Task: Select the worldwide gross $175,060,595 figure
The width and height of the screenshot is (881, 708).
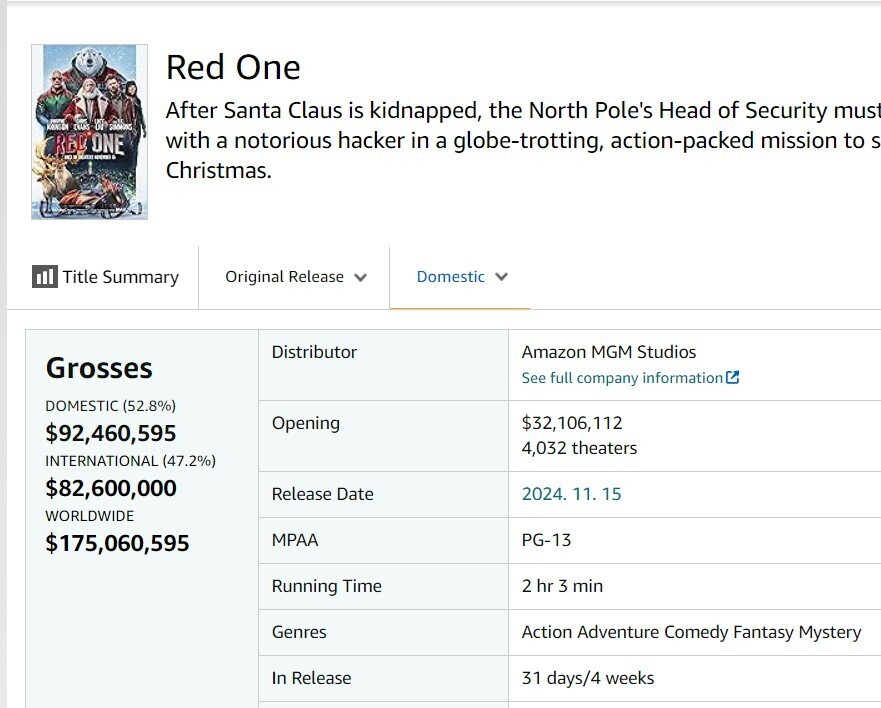Action: 117,543
